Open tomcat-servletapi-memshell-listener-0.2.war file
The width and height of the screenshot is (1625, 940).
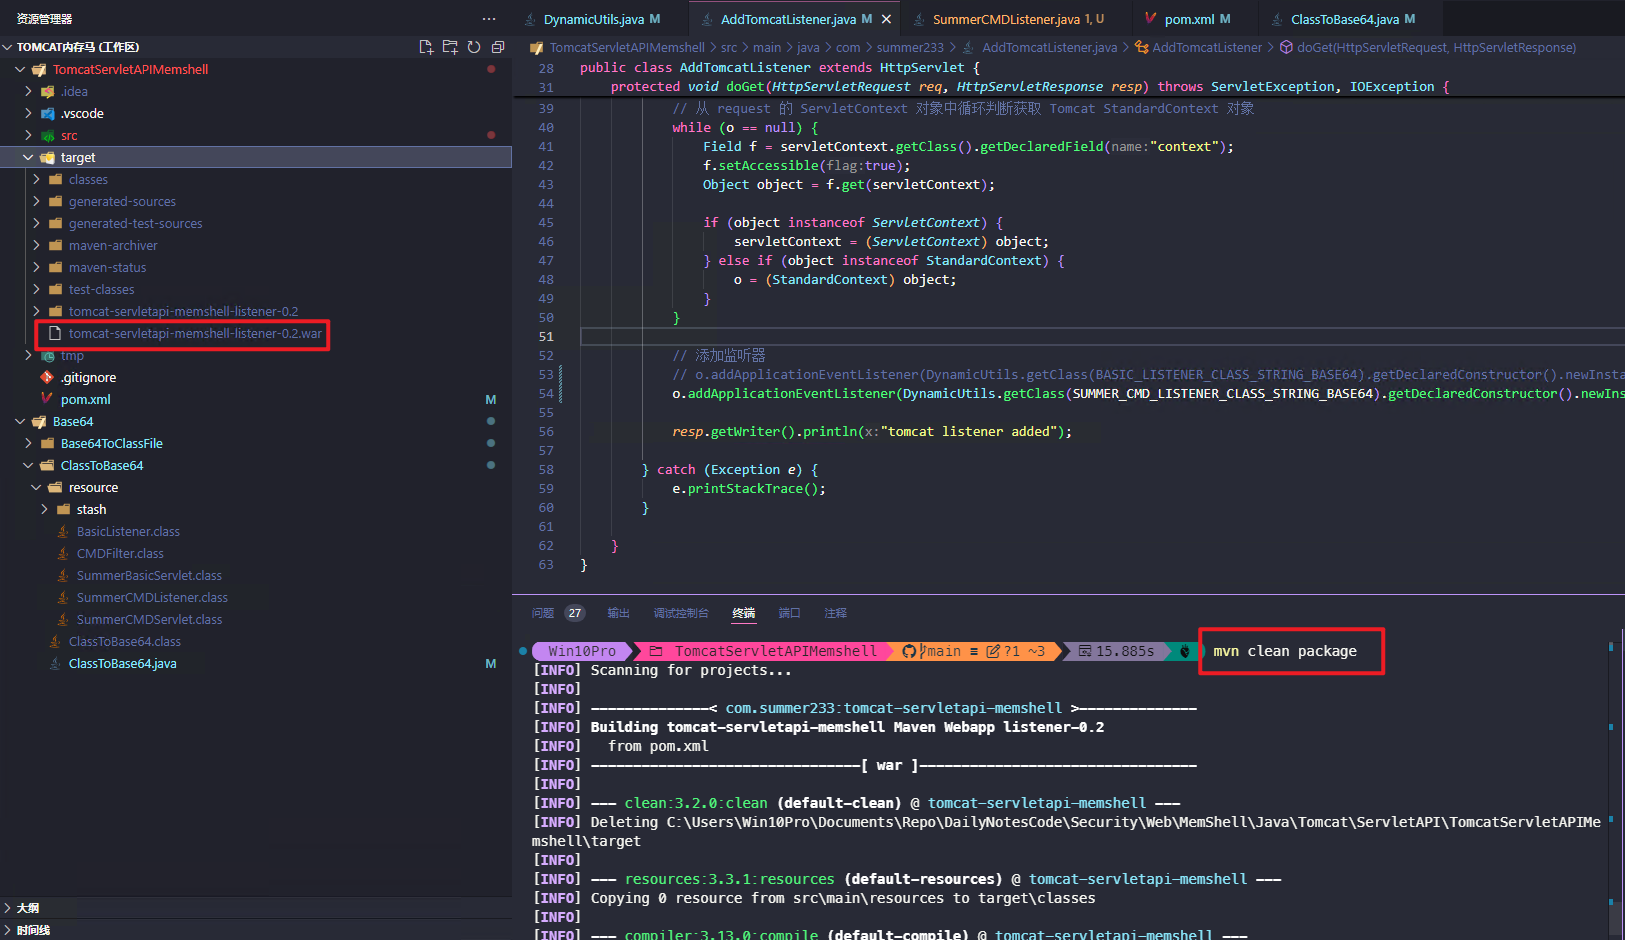(x=195, y=333)
